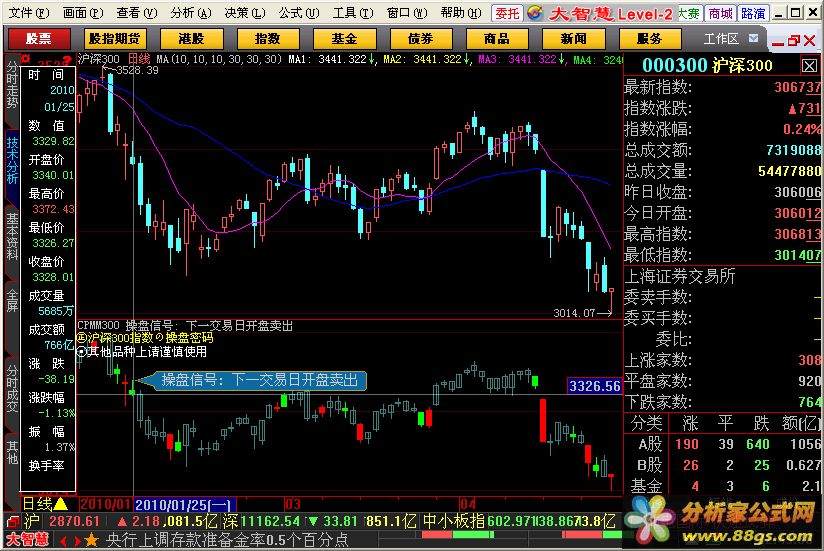Viewport: 824px width, 551px height.
Task: Switch to 技术分析 side tab
Action: click(12, 161)
